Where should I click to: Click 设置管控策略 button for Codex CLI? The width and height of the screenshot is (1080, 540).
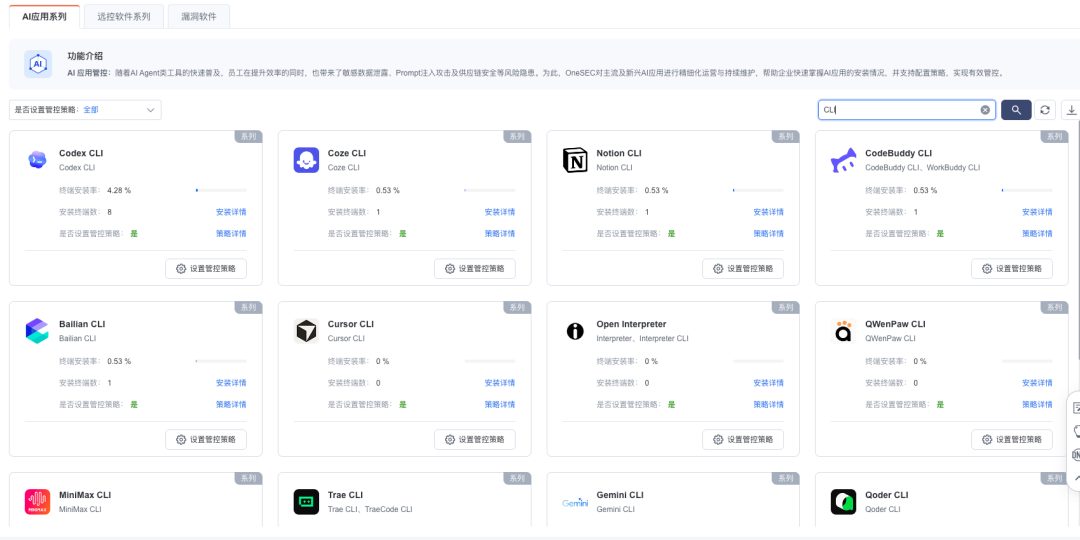(x=206, y=269)
